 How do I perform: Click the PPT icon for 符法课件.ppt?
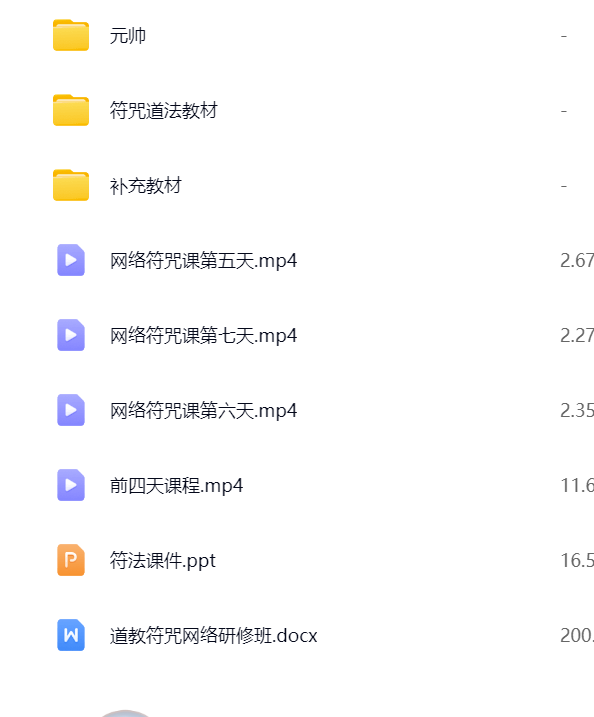pyautogui.click(x=71, y=560)
